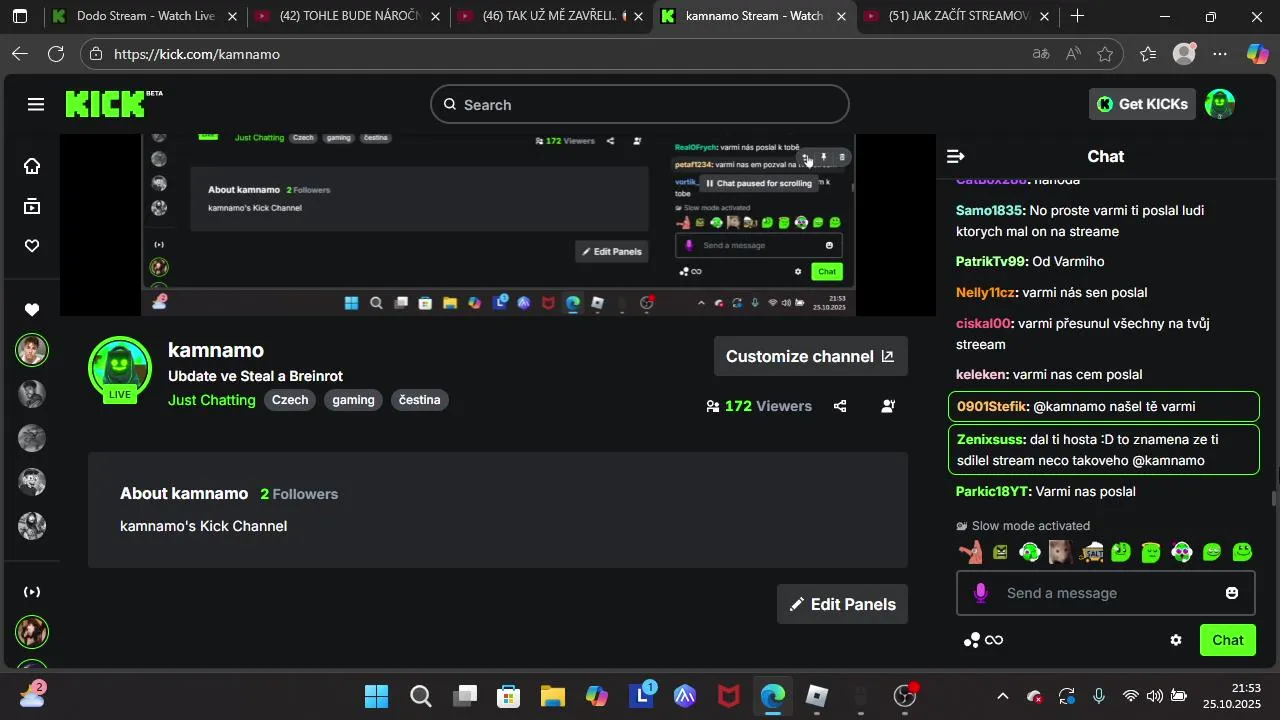Viewport: 1280px width, 720px height.
Task: Click the kamnamo channel avatar with LIVE badge
Action: coord(120,368)
